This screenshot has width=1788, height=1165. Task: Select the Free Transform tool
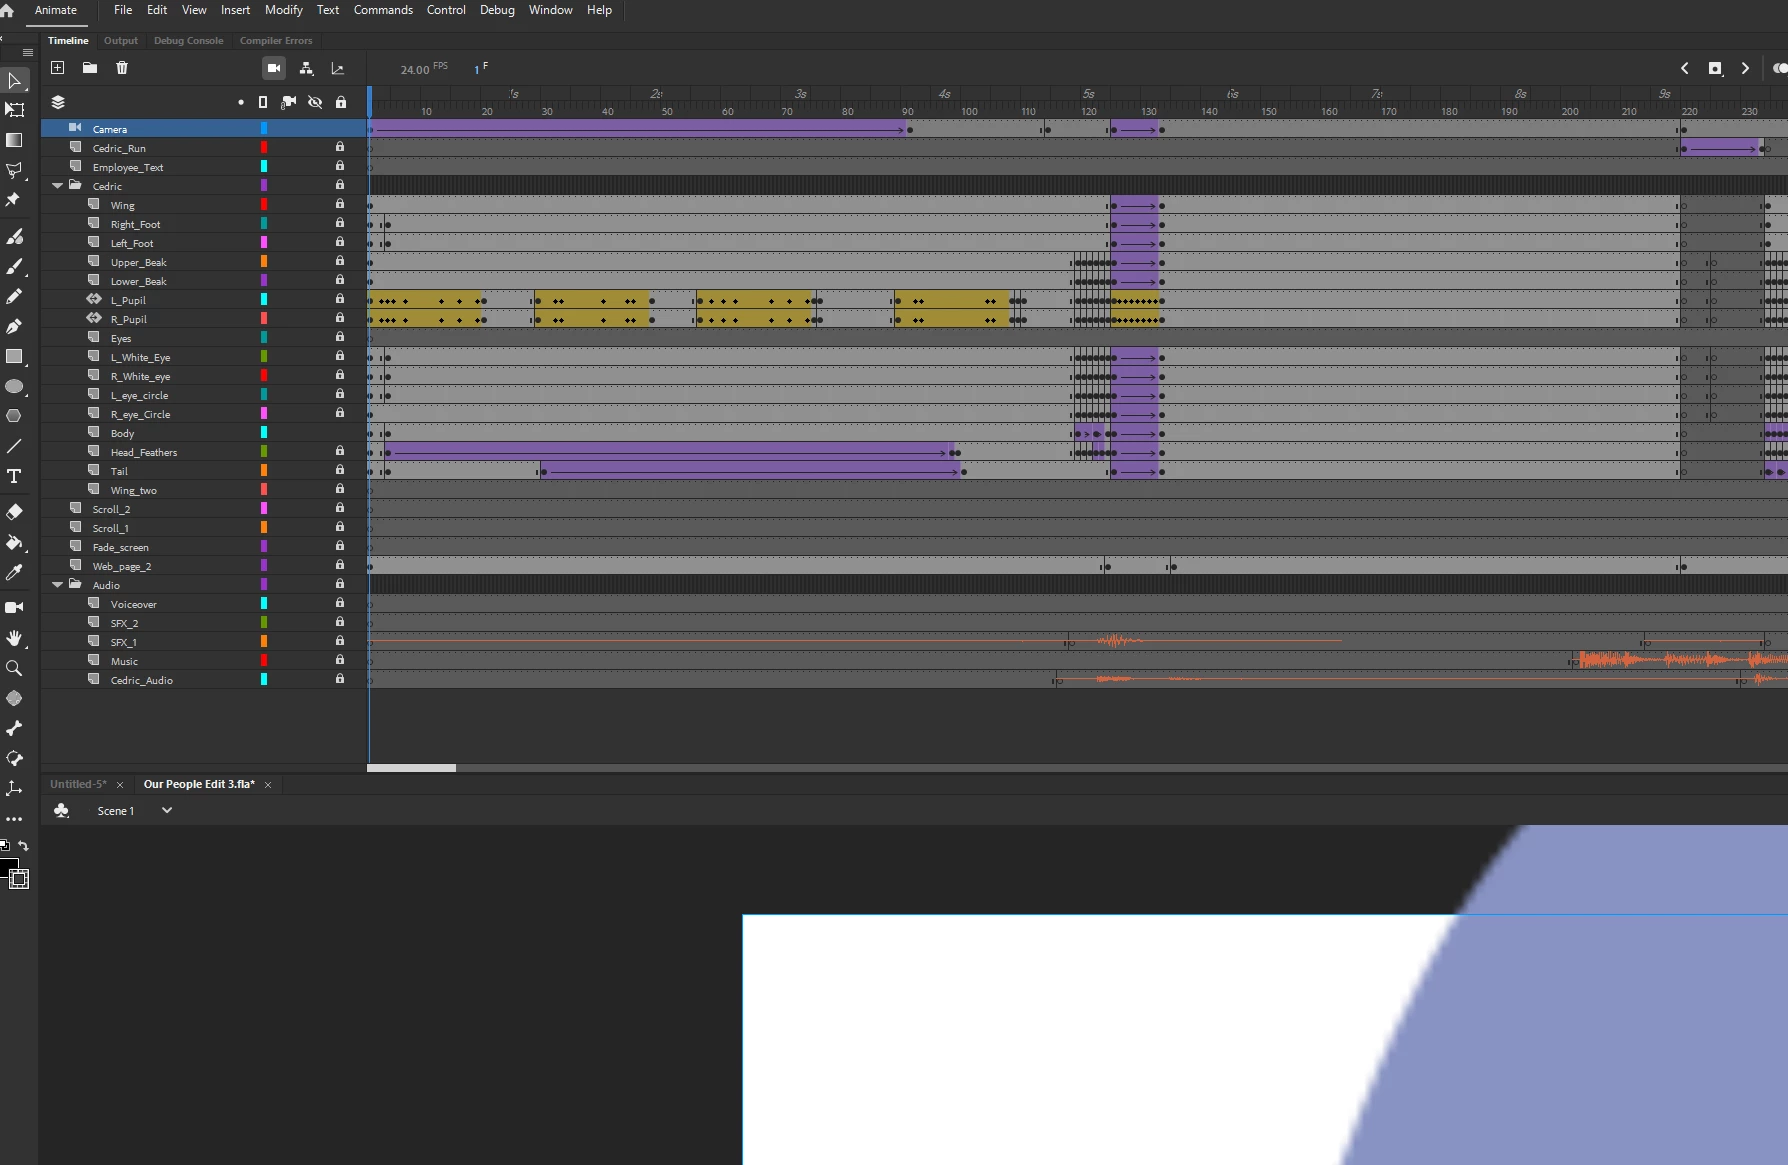(x=14, y=110)
